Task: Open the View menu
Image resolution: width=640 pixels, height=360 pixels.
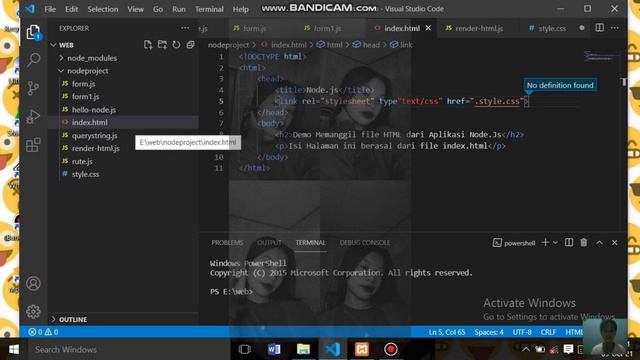Action: (135, 9)
